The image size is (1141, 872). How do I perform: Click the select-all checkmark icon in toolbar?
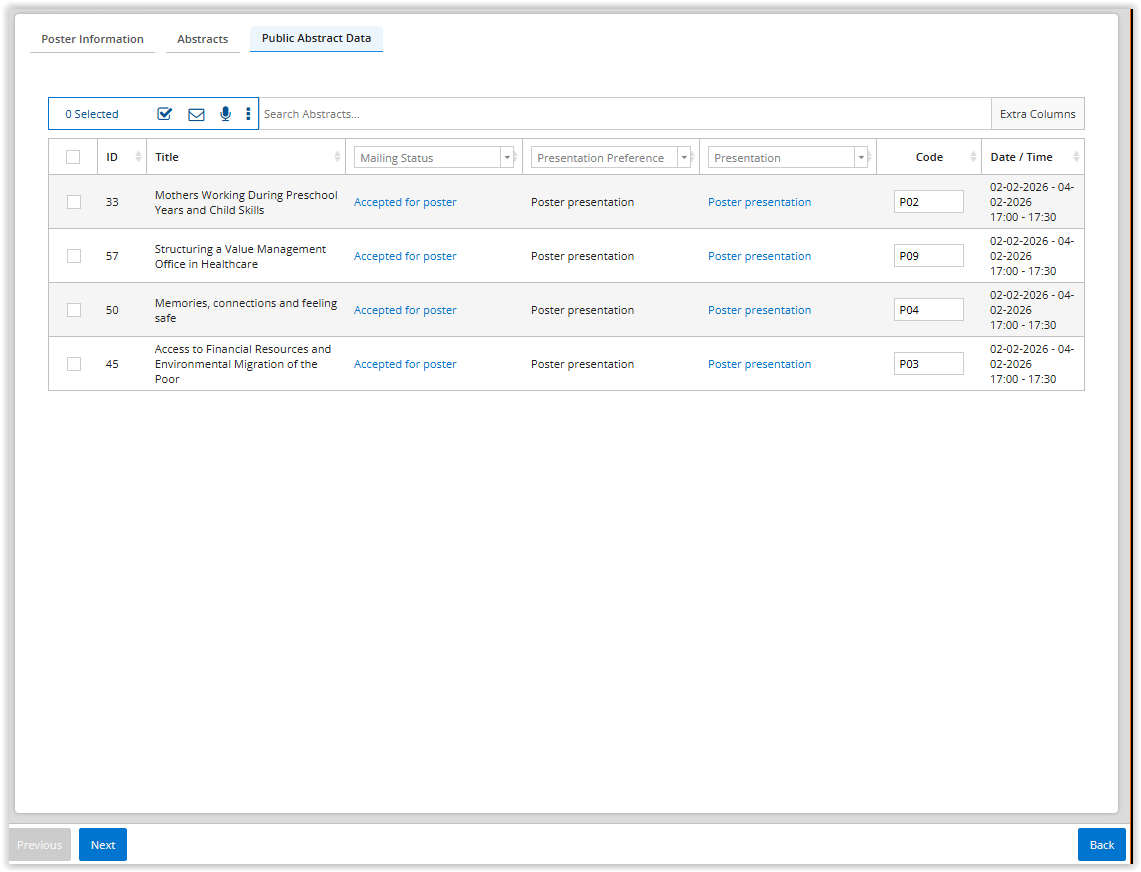pos(165,114)
